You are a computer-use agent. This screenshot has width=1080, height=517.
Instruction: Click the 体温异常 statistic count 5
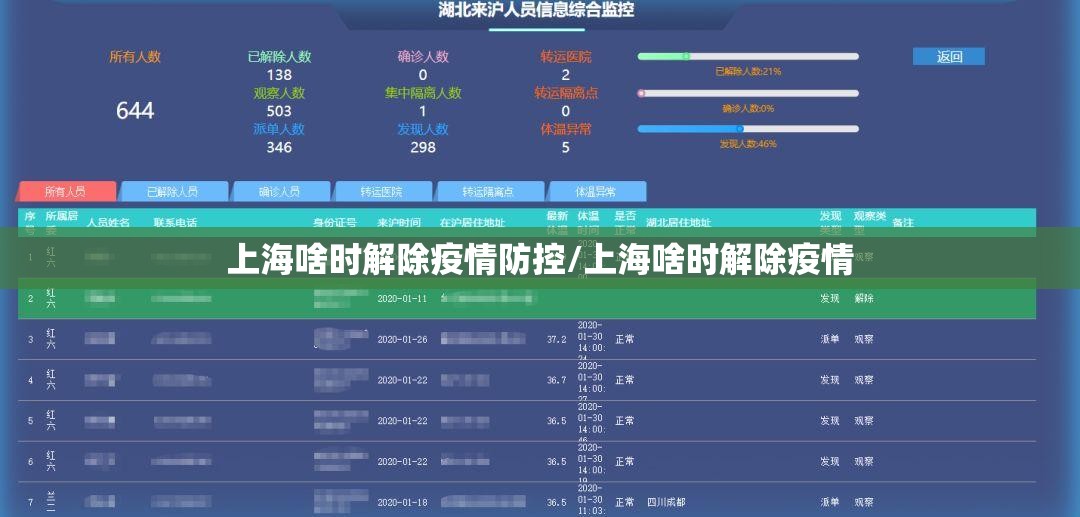(x=566, y=147)
